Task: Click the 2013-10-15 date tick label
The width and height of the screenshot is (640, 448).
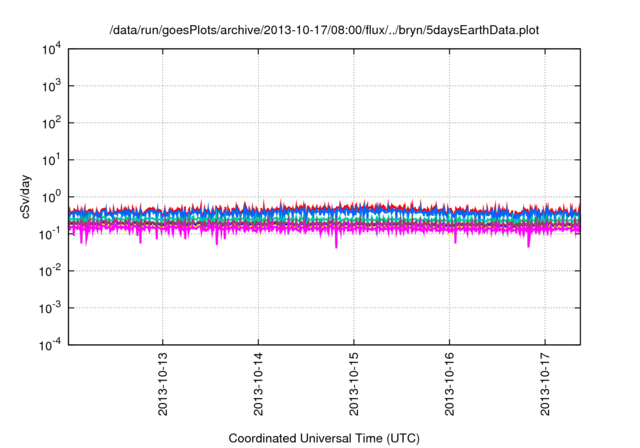Action: [354, 384]
